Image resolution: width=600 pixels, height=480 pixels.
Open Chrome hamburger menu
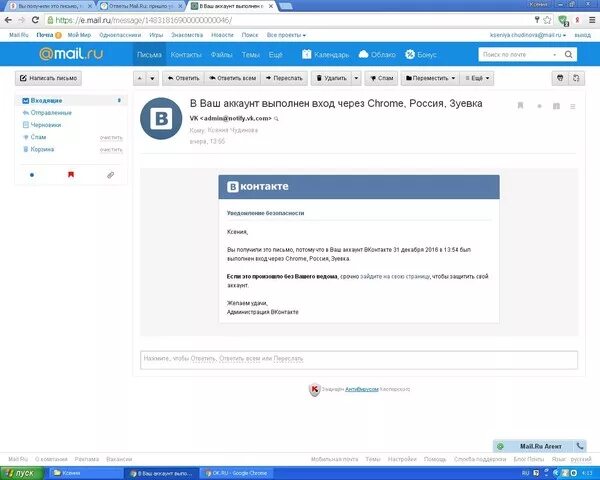click(x=592, y=20)
